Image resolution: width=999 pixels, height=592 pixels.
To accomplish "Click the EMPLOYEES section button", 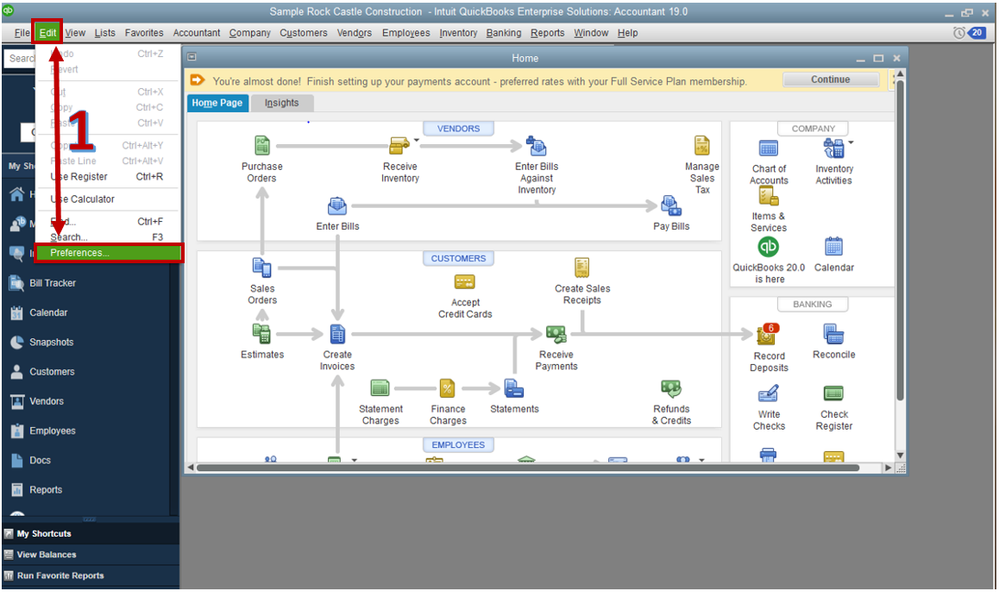I will click(x=458, y=445).
